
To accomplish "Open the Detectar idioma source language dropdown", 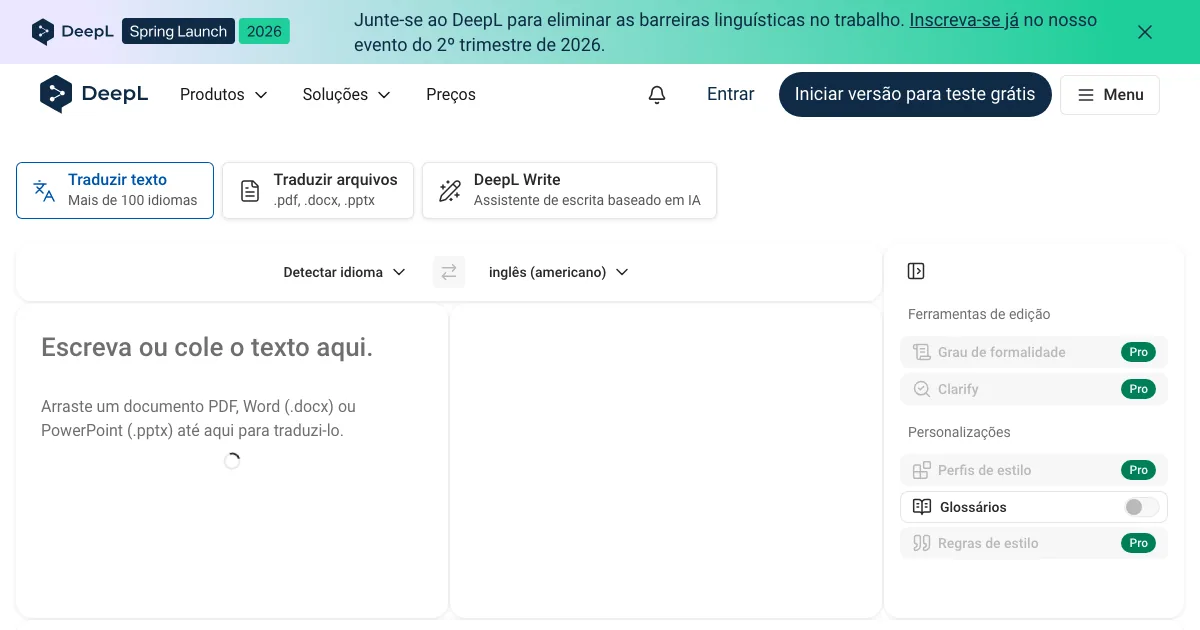I will [344, 272].
